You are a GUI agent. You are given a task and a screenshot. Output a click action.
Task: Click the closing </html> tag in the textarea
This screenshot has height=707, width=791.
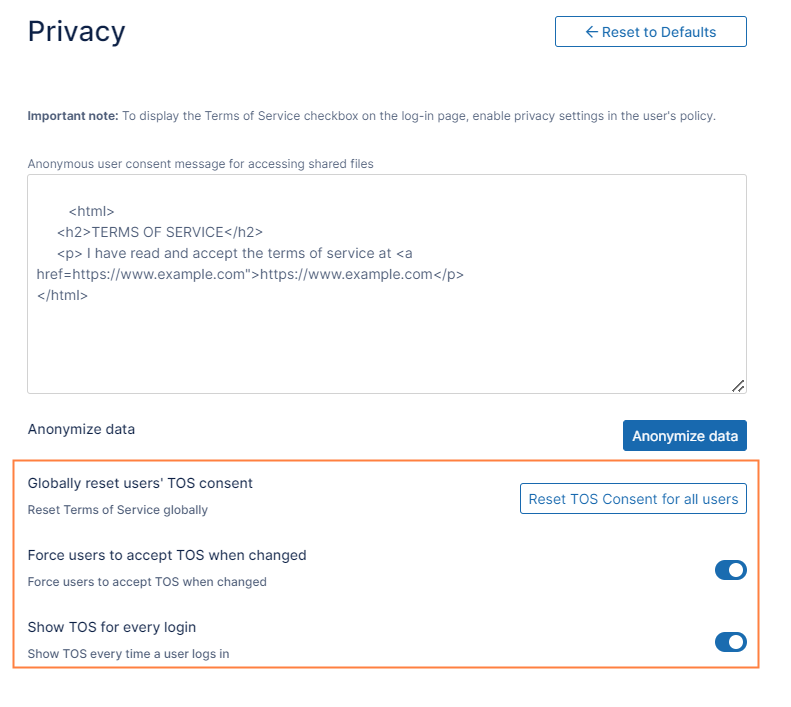pos(63,295)
